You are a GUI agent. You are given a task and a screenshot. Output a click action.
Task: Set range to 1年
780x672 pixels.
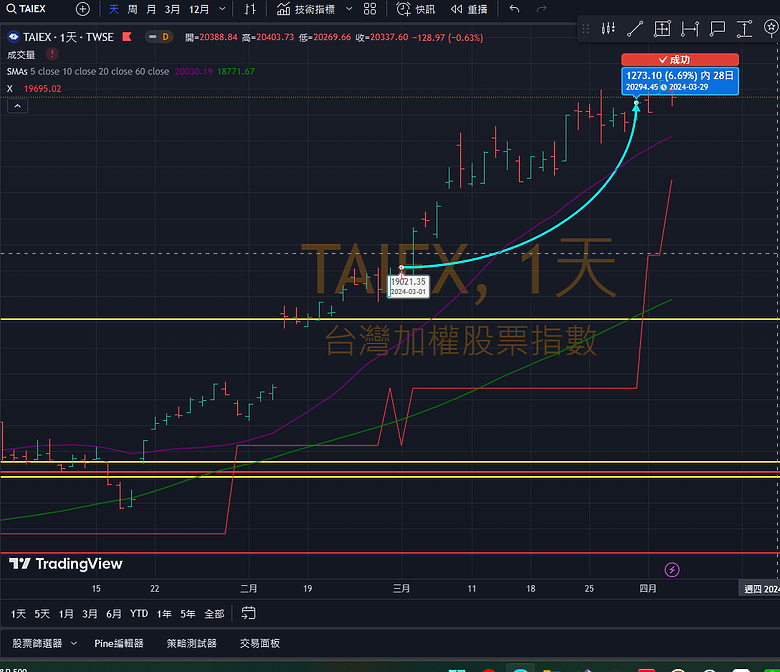coord(164,614)
